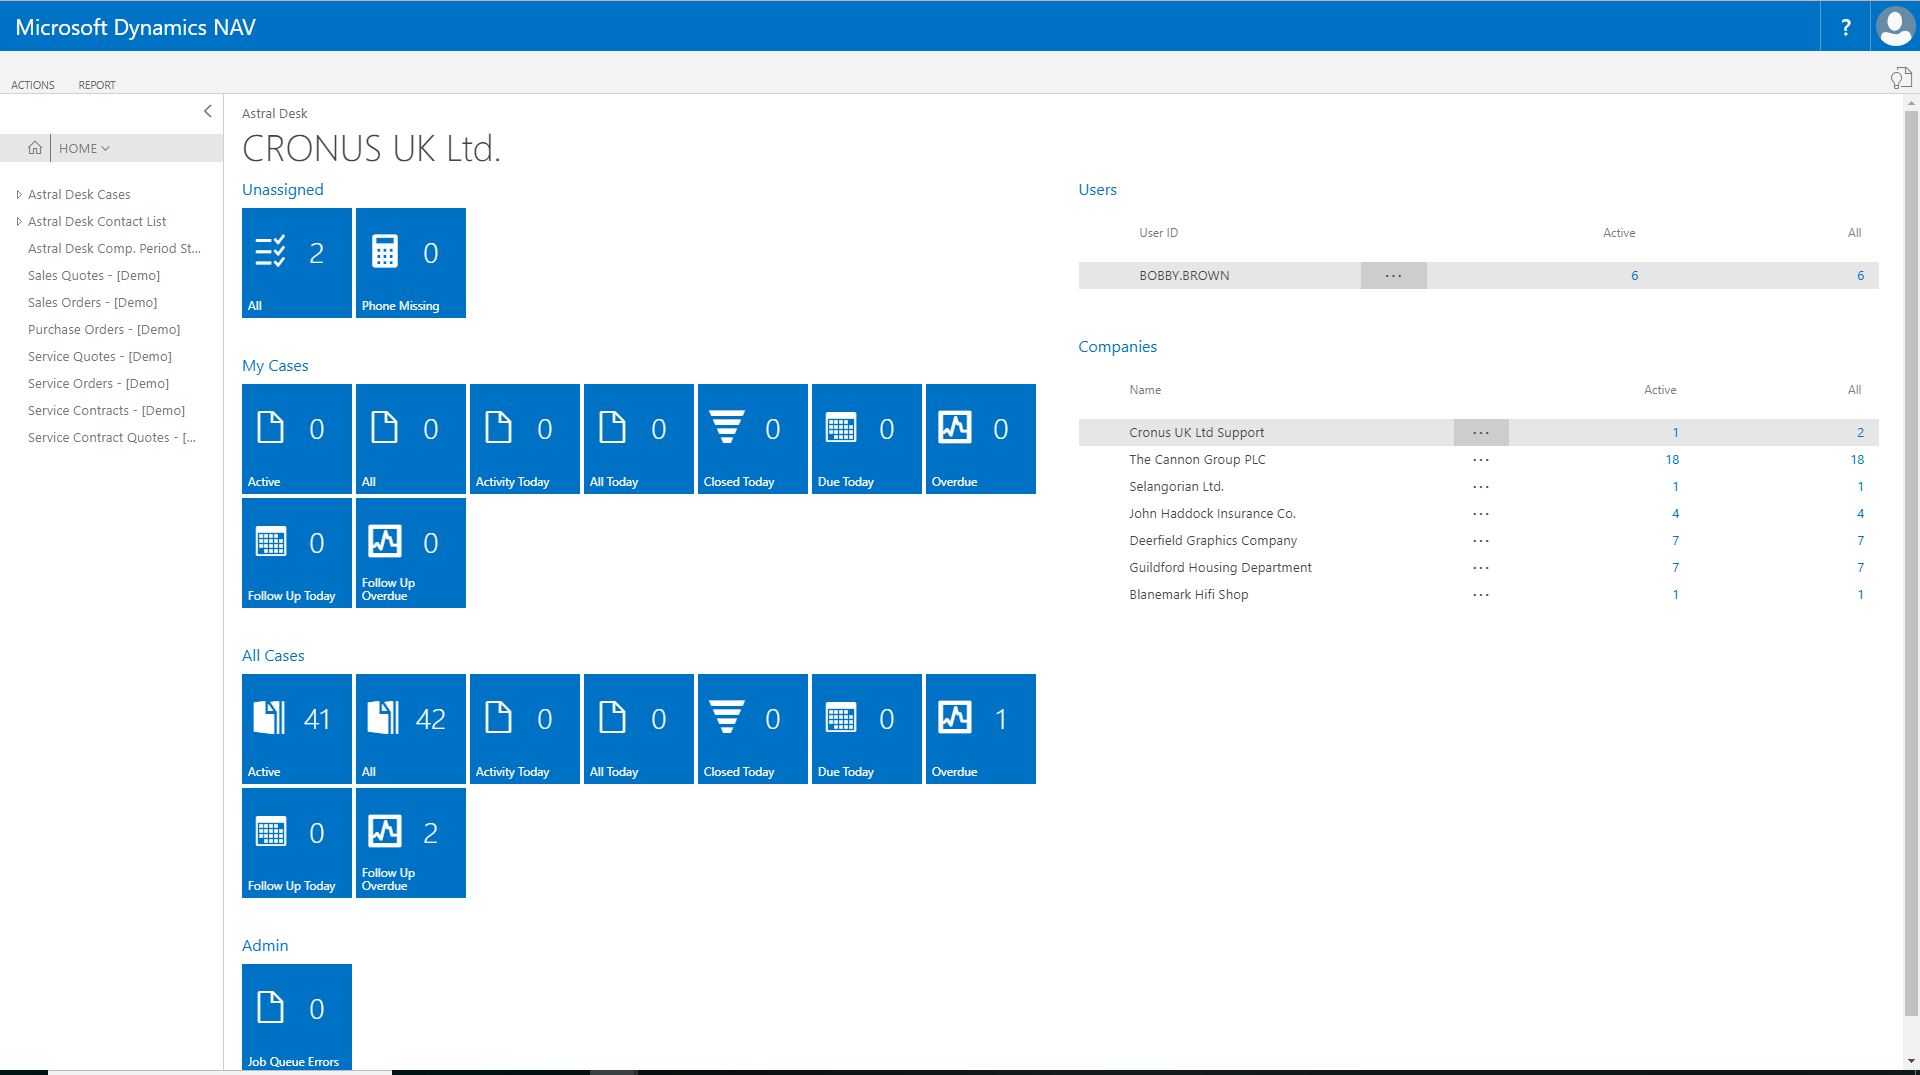The height and width of the screenshot is (1075, 1920).
Task: Expand the Astral Desk Cases tree node
Action: tap(19, 195)
